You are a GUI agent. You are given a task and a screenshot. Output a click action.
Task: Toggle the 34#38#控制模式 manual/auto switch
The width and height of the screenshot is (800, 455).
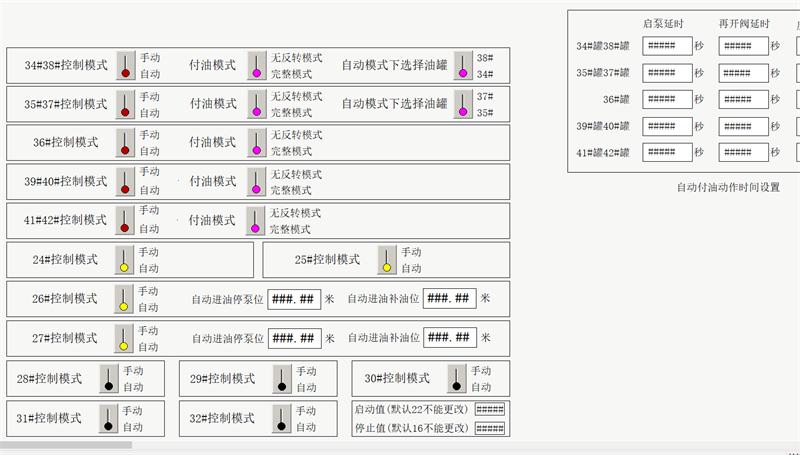tap(125, 65)
